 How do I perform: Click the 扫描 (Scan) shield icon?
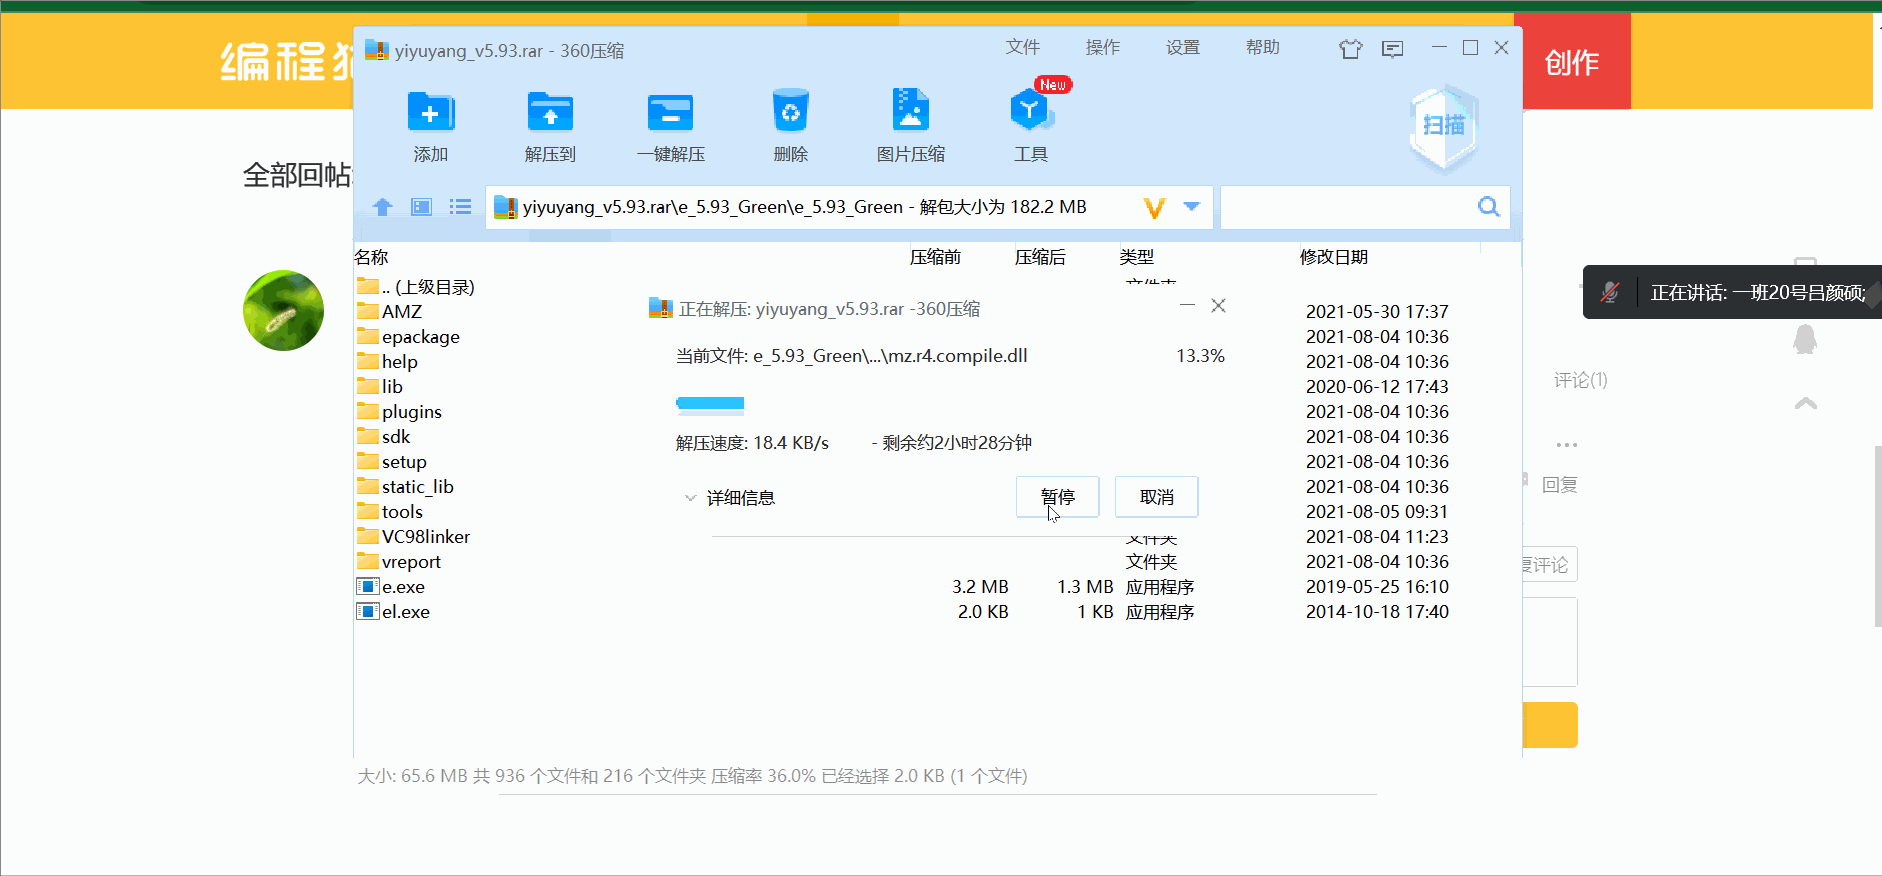tap(1443, 126)
